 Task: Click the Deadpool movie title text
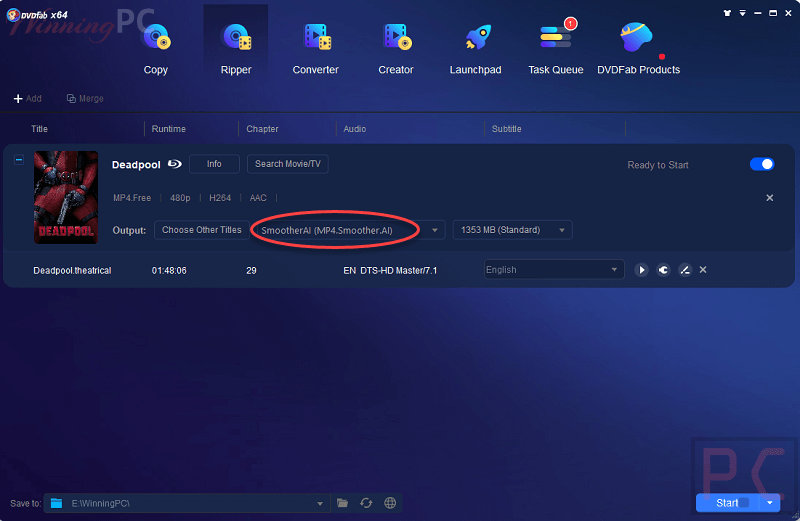coord(136,165)
